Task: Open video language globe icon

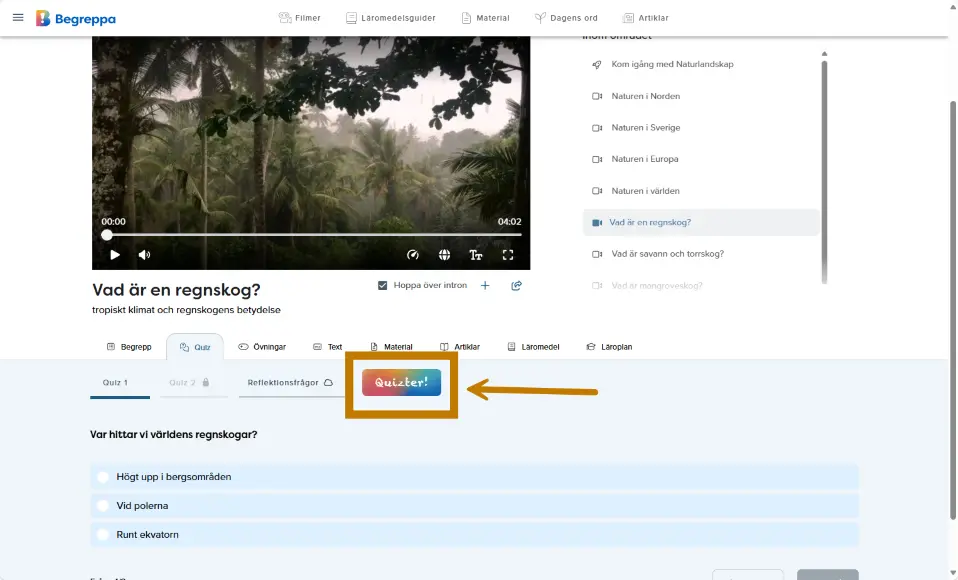Action: (444, 255)
